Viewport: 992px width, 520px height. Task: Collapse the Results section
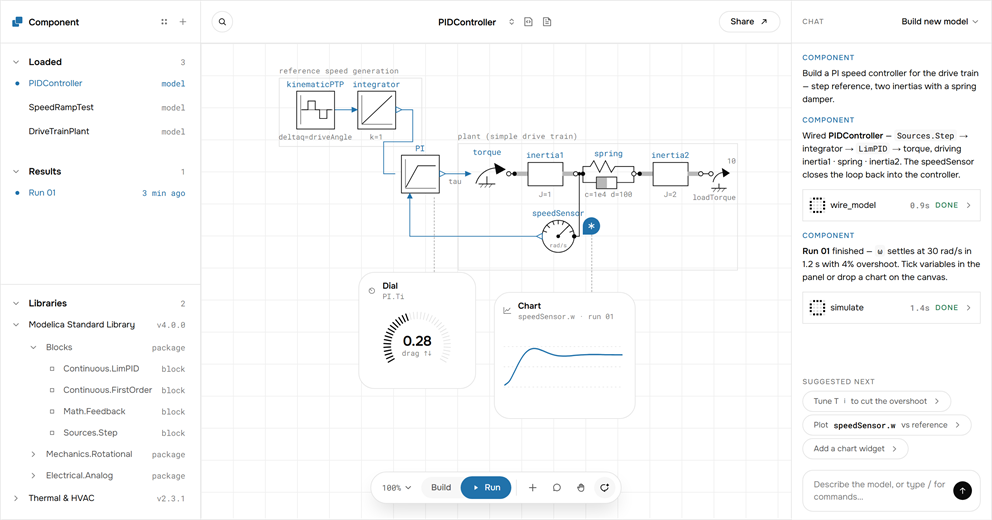point(16,171)
